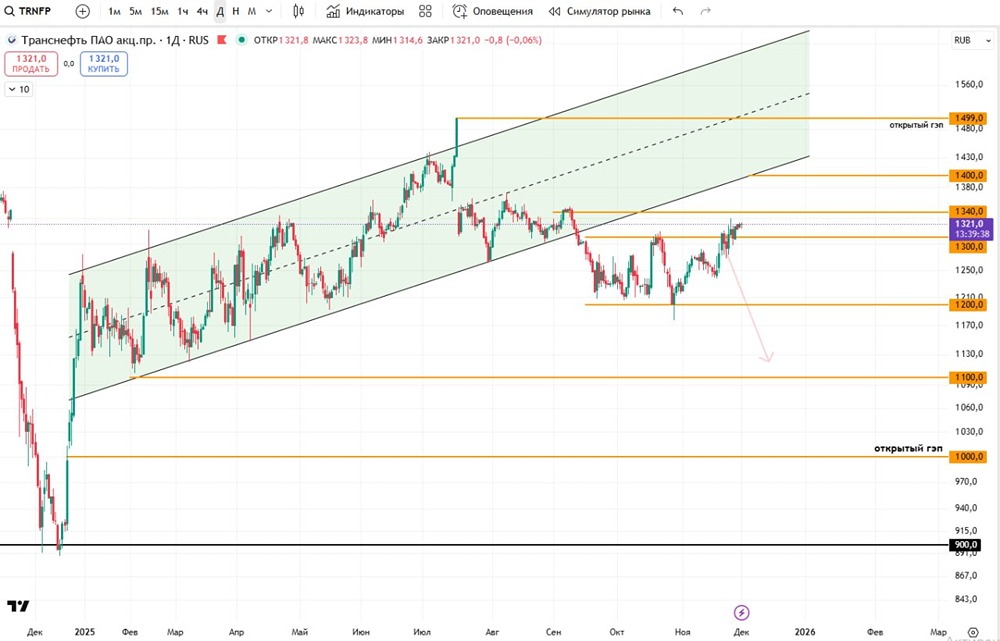The height and width of the screenshot is (641, 1000).
Task: Click the purple lightning event marker
Action: tap(742, 613)
